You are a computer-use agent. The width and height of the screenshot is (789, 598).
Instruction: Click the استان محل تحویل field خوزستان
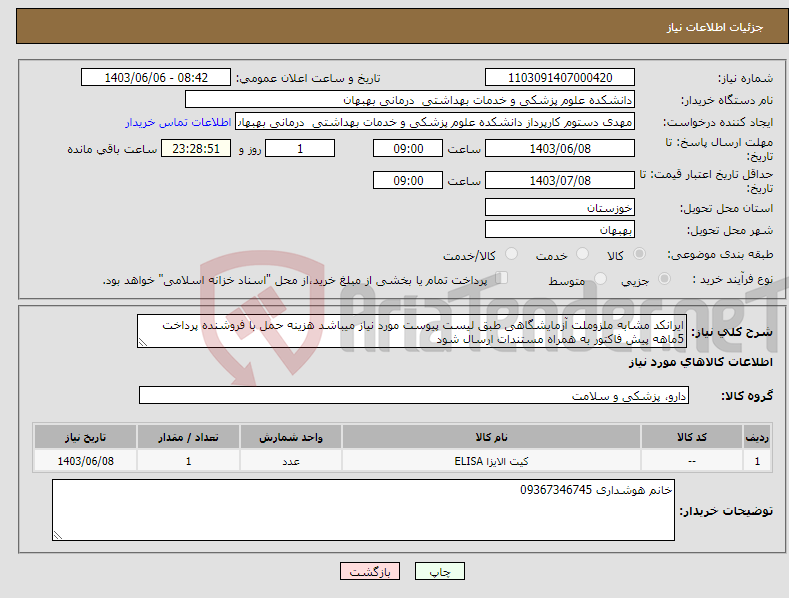coord(560,207)
